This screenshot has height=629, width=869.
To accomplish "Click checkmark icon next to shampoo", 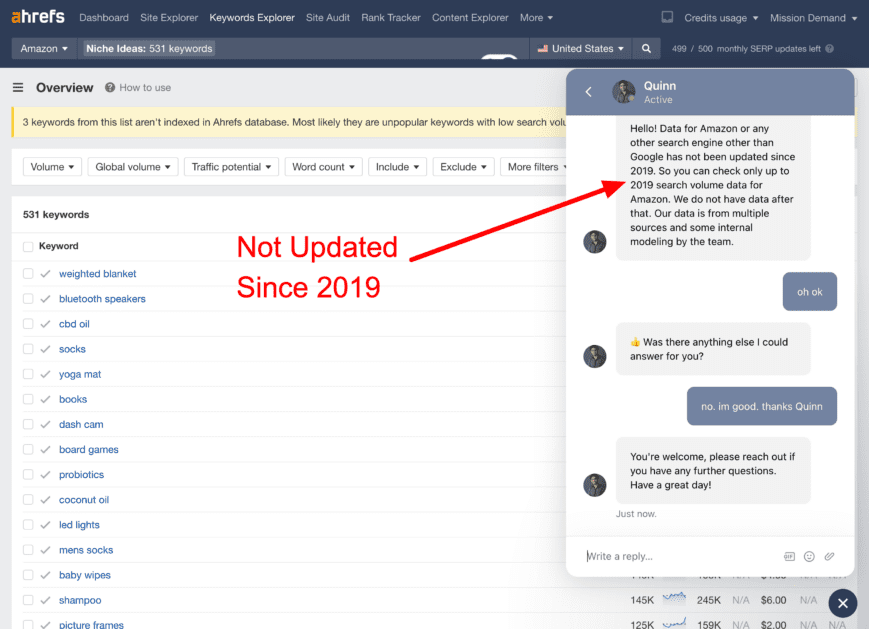I will (x=45, y=600).
